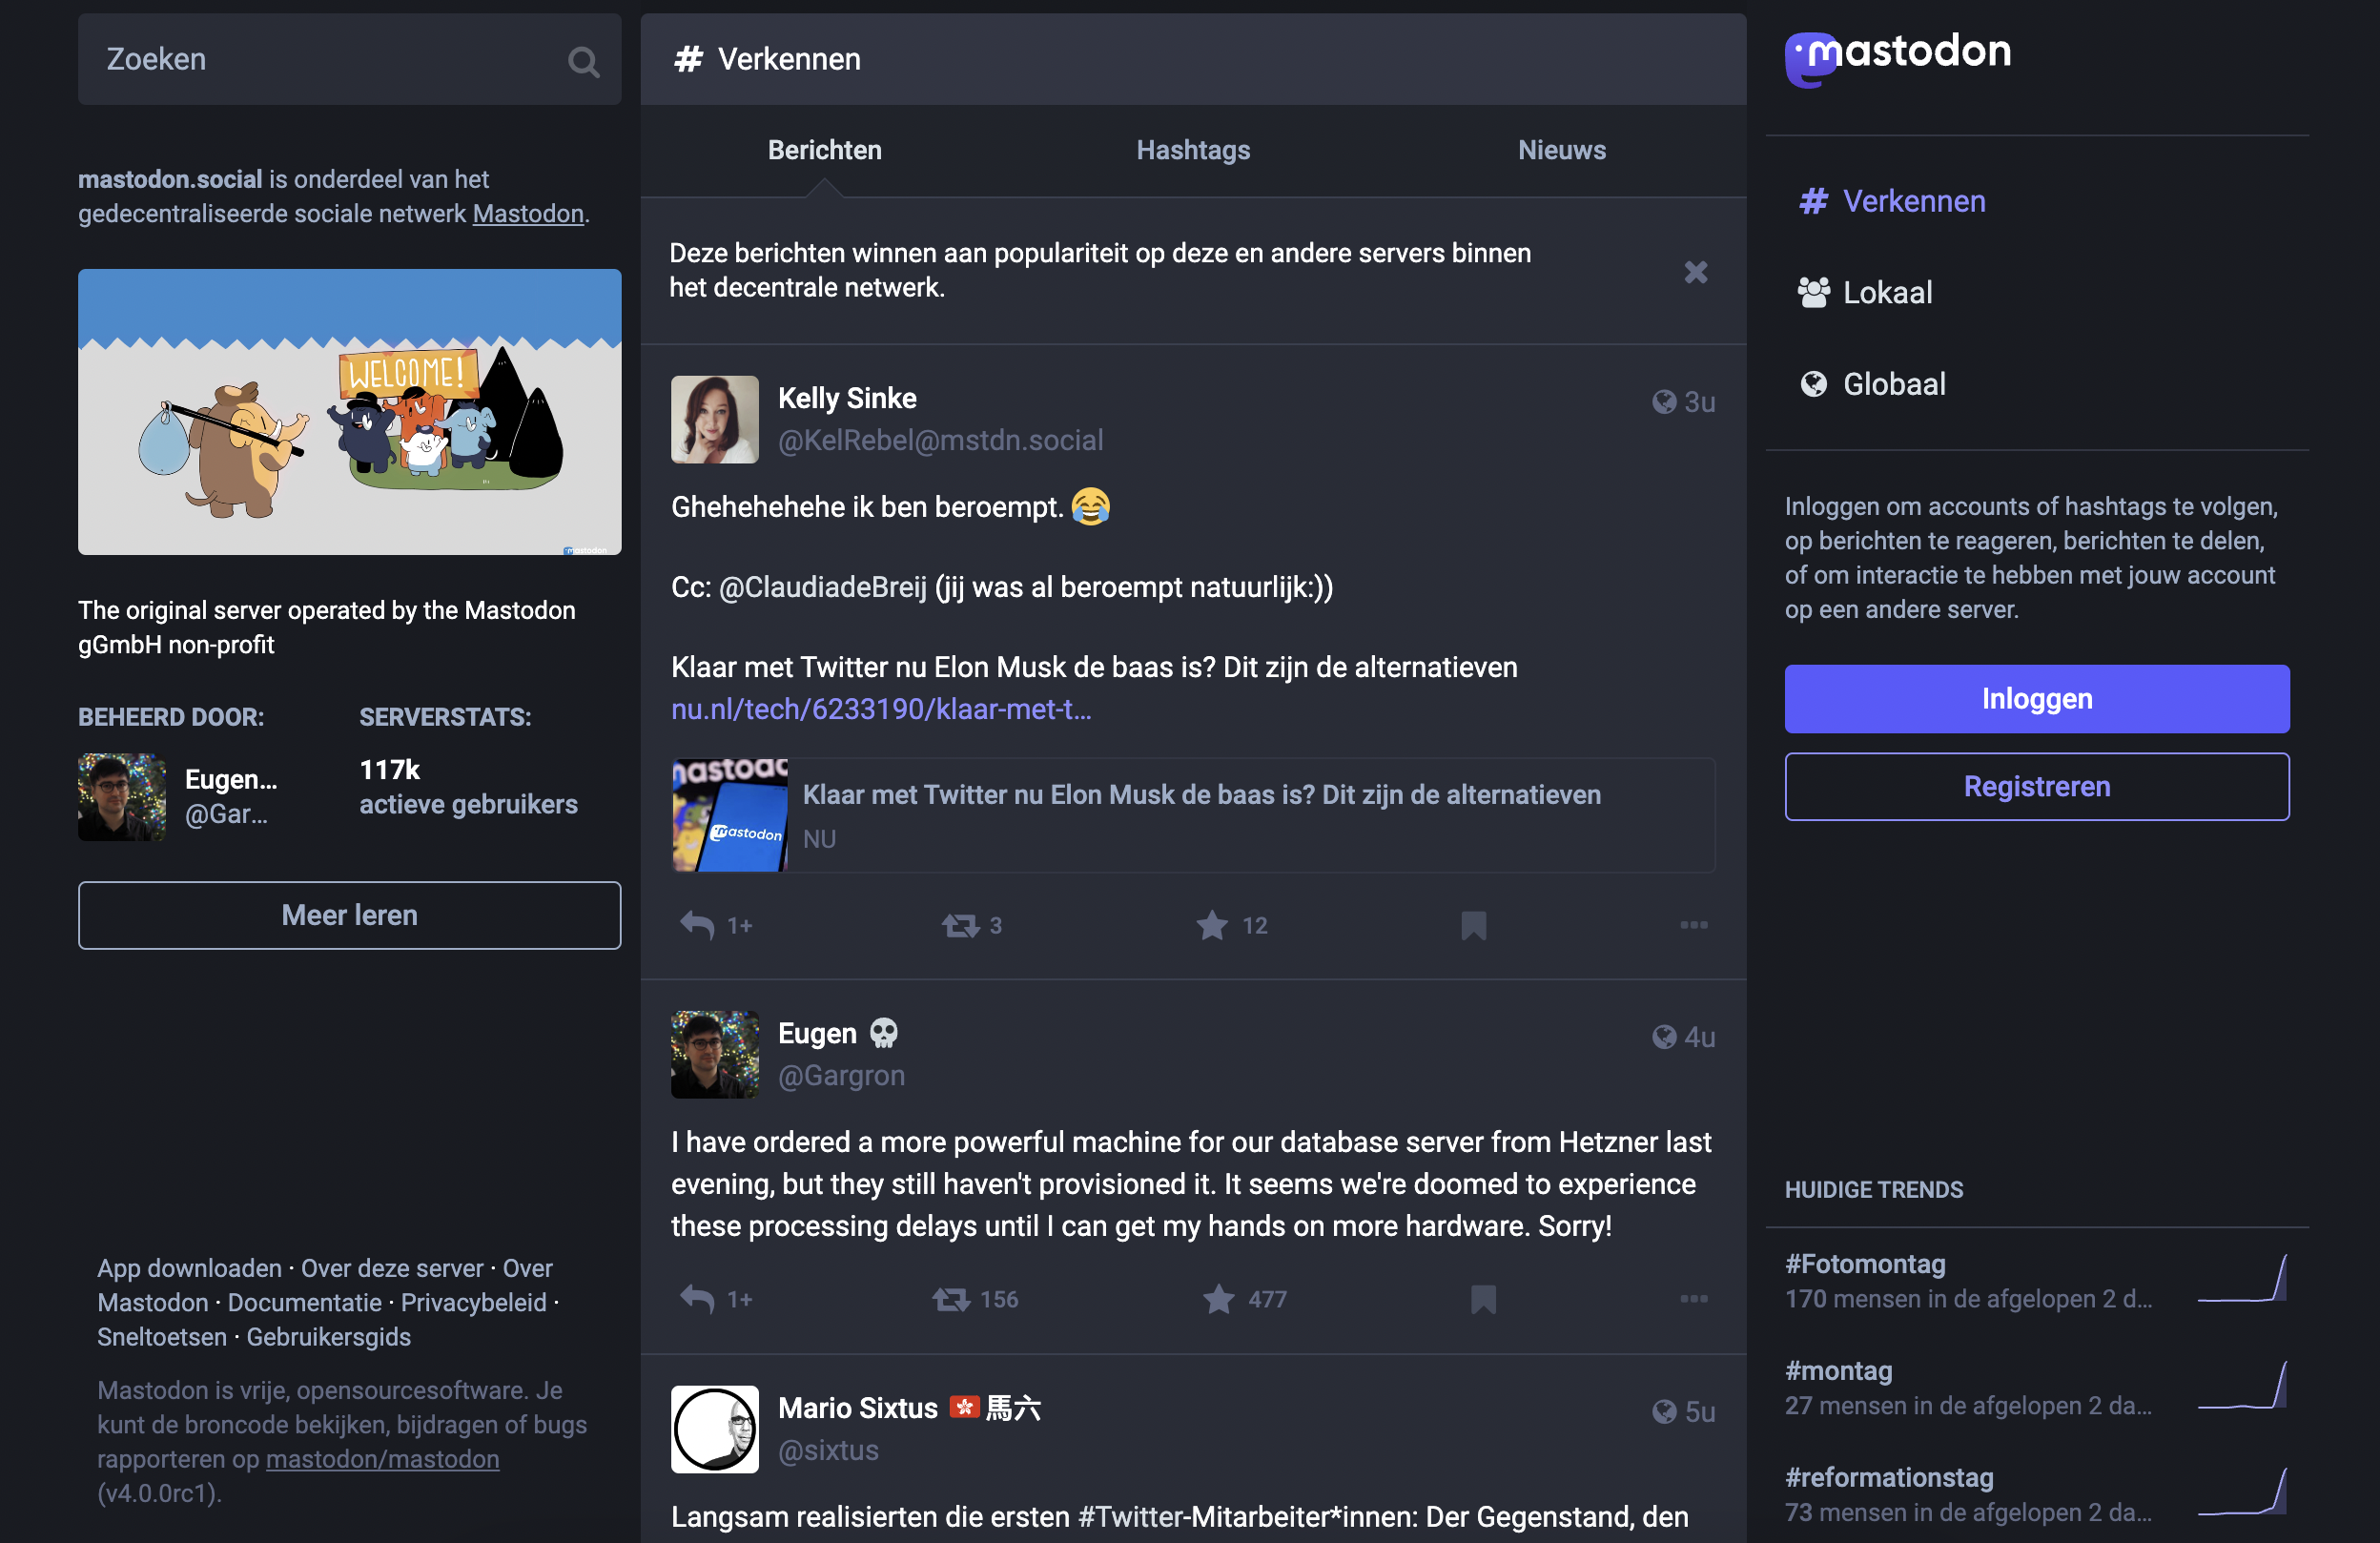This screenshot has height=1543, width=2380.
Task: Click the #Fotomontag trend sparkline
Action: coord(2241,1278)
